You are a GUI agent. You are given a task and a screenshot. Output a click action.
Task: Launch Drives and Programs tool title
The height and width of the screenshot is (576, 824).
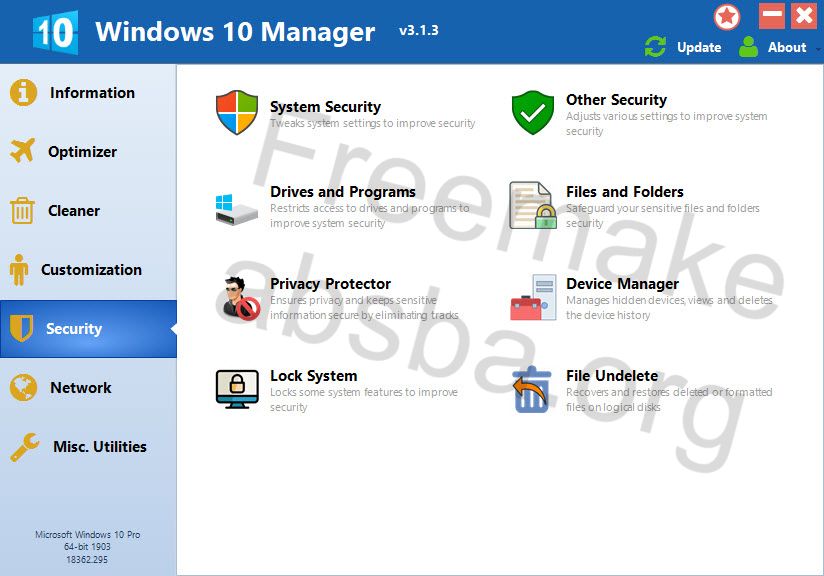coord(343,192)
